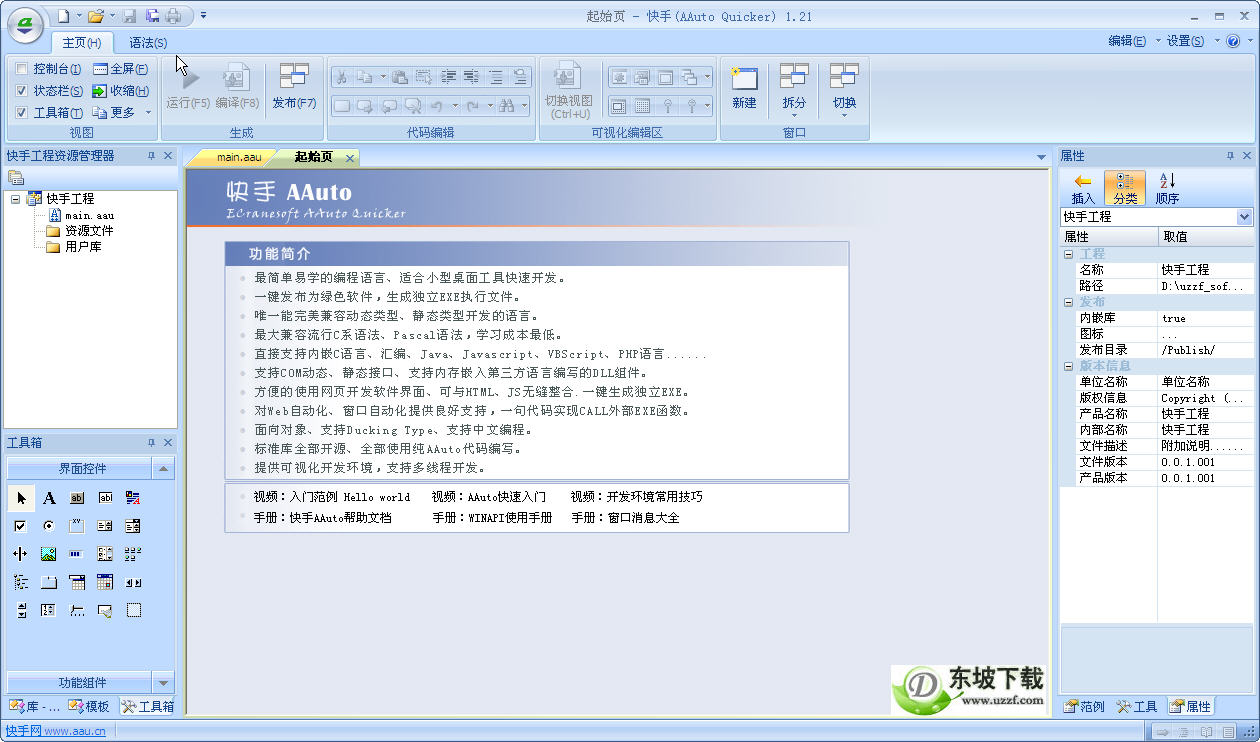
Task: Select the checkbox control in the toolbox
Action: 20,525
